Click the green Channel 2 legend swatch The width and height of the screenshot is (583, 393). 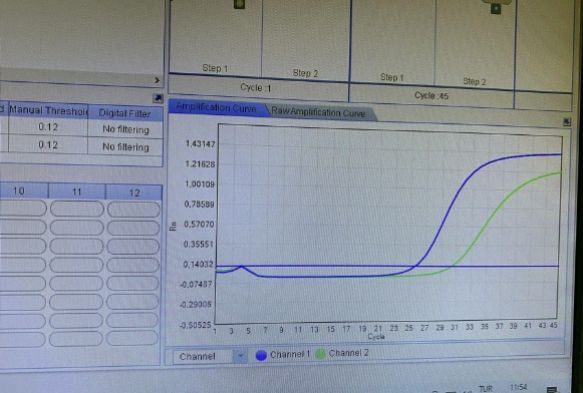pyautogui.click(x=320, y=354)
